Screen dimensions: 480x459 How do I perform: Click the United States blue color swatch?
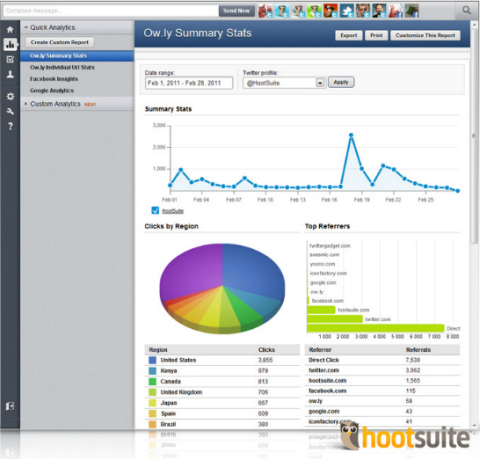152,360
